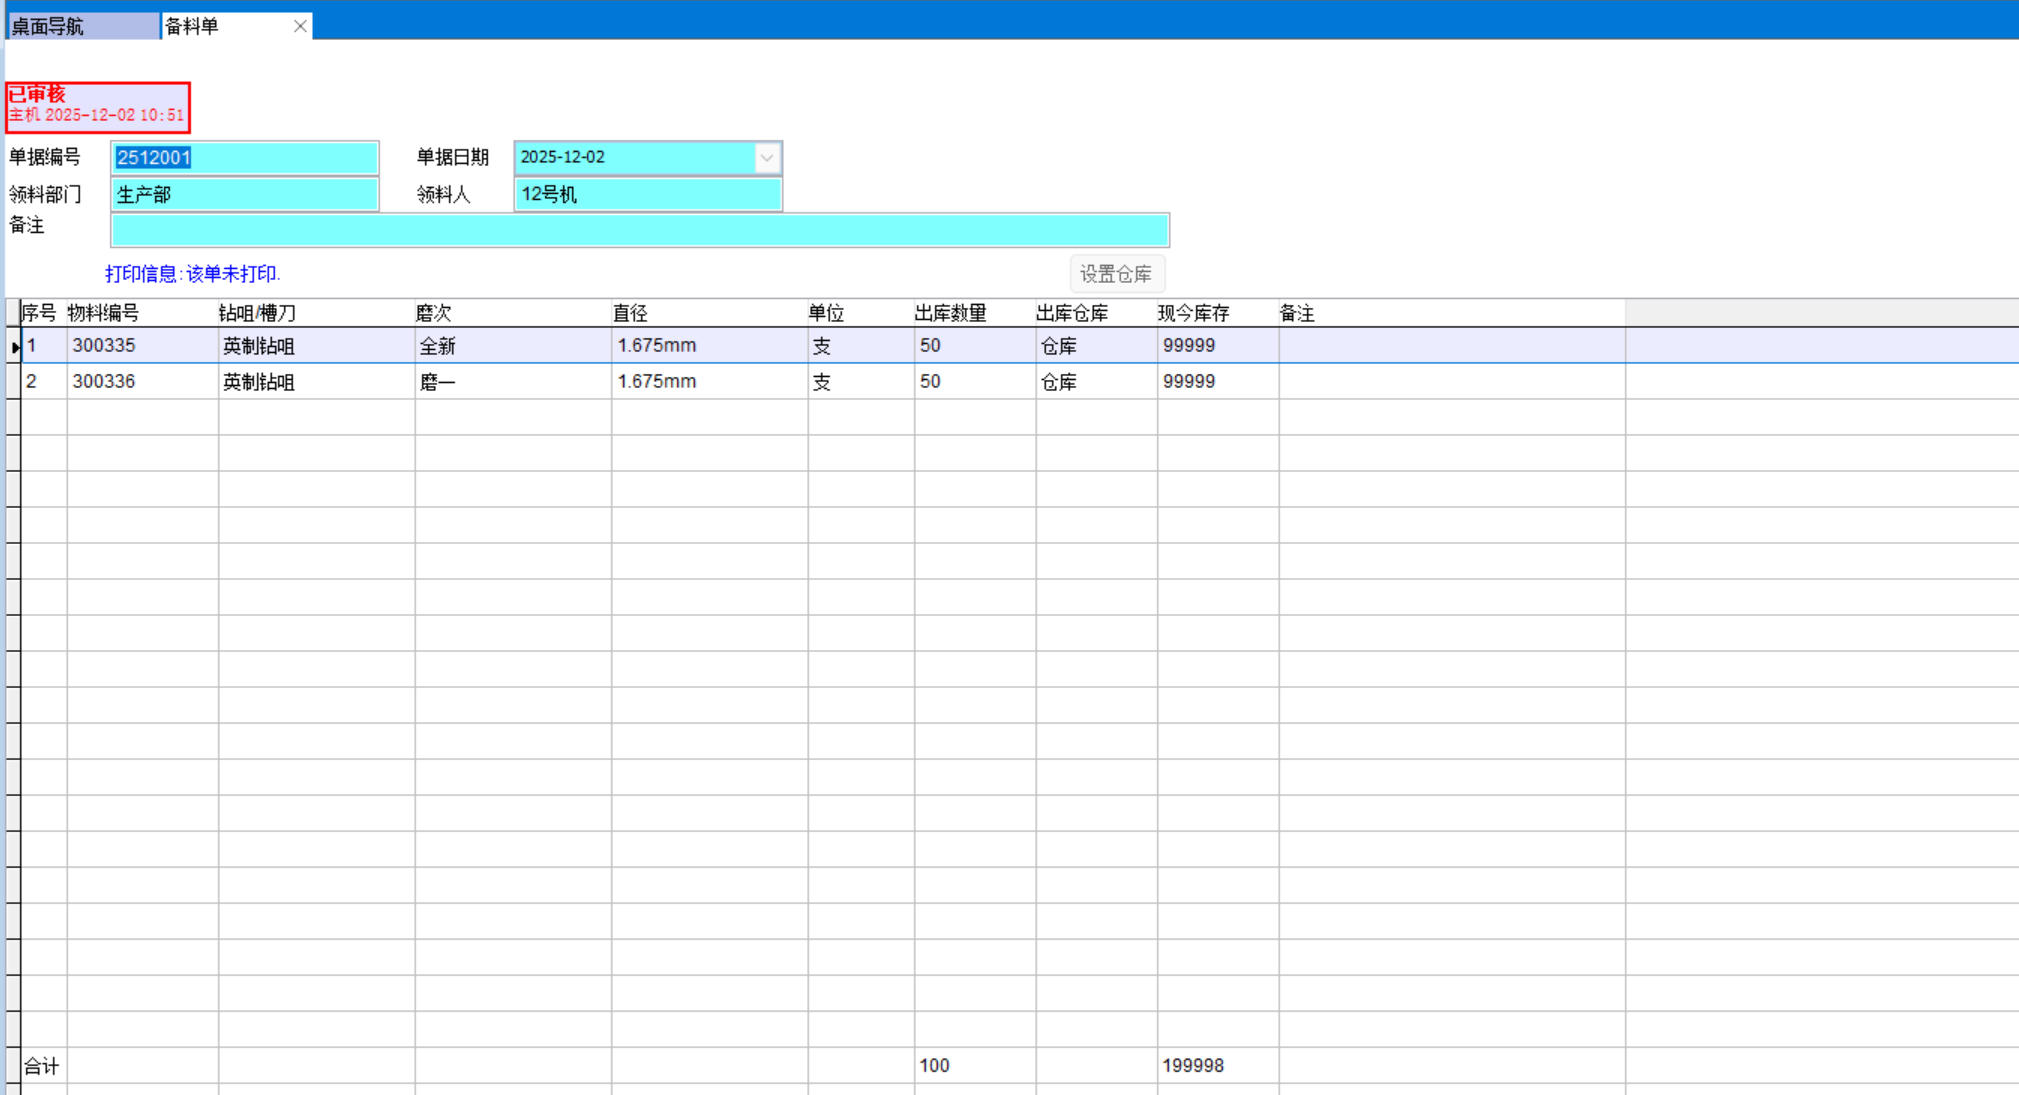Image resolution: width=2019 pixels, height=1095 pixels.
Task: Click the row pointer arrow on row 1
Action: (x=14, y=347)
